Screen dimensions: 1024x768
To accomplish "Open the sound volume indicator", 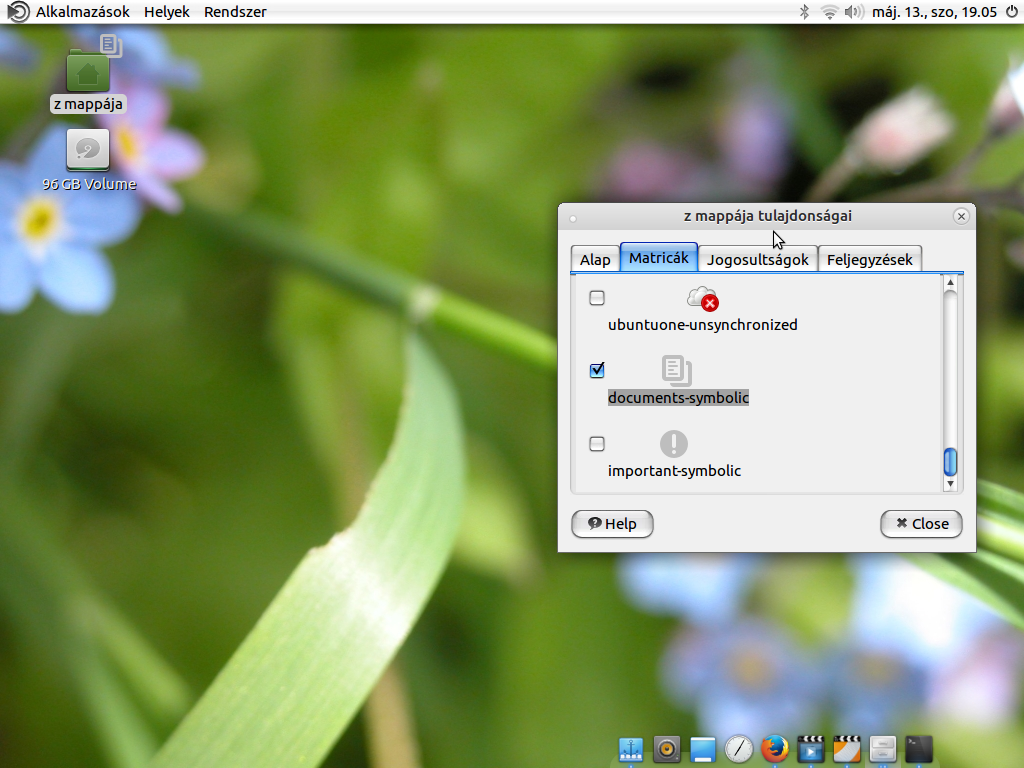I will [854, 12].
